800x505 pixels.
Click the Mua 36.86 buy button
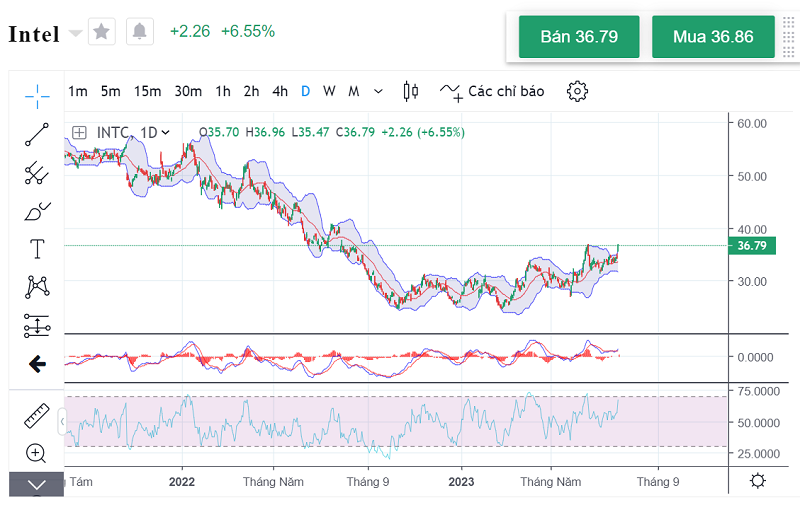[712, 37]
